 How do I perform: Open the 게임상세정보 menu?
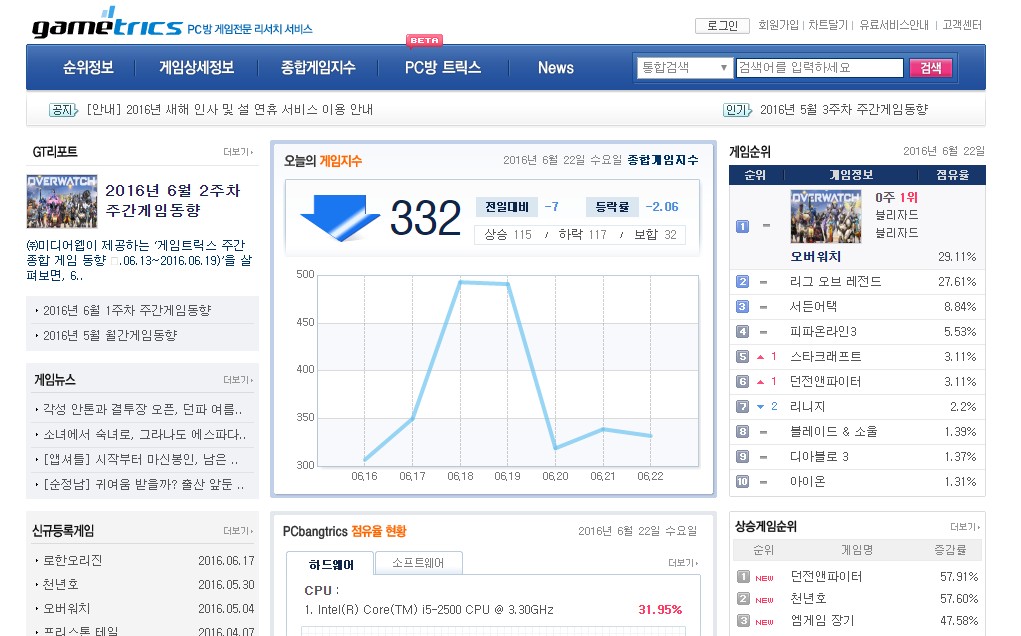click(x=197, y=68)
